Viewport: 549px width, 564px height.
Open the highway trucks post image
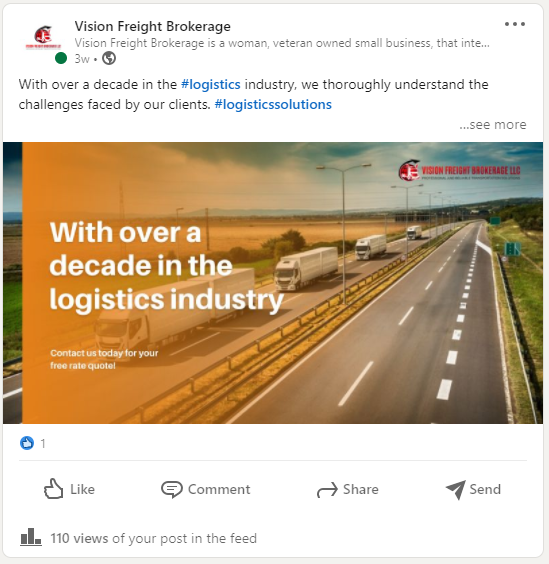273,283
